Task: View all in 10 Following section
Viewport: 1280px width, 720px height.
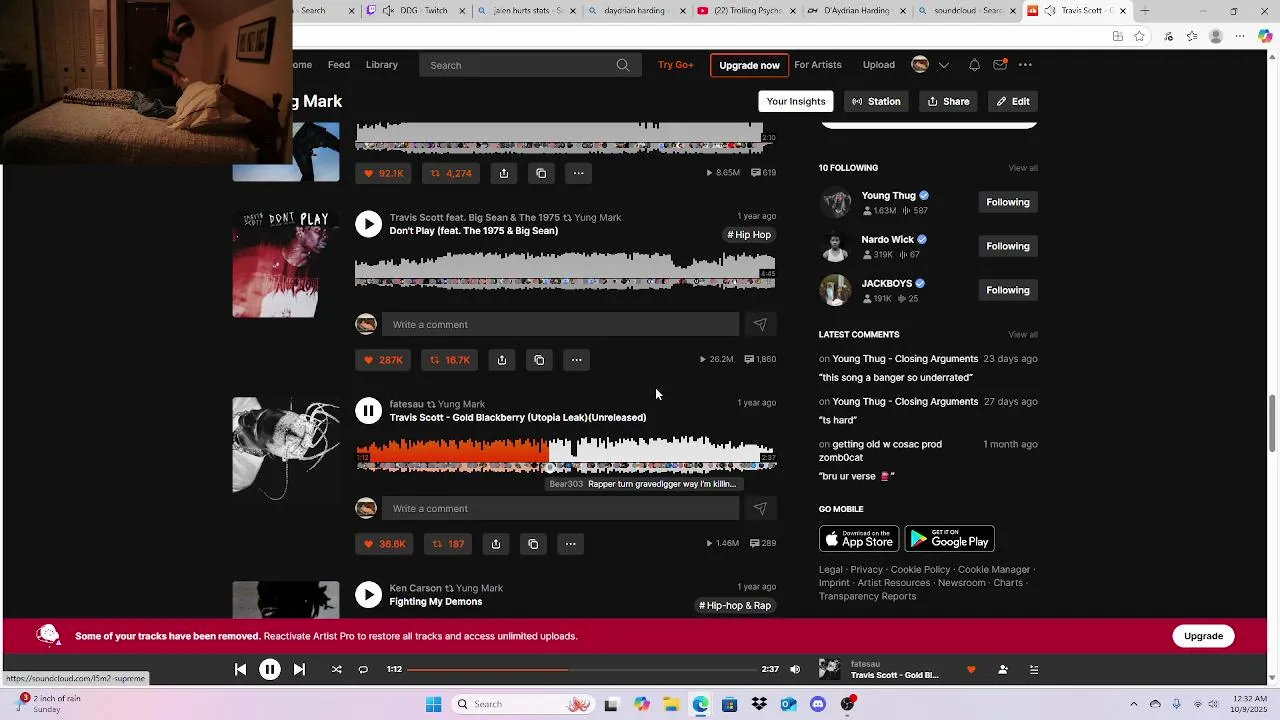Action: pos(1022,168)
